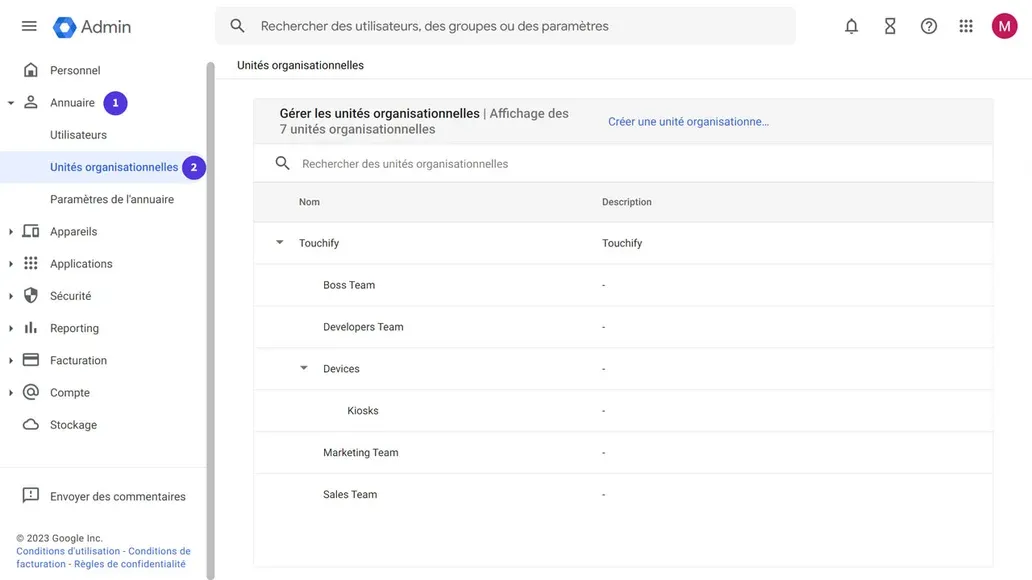Image resolution: width=1032 pixels, height=580 pixels.
Task: Collapse the Touchify organizational unit
Action: [x=279, y=242]
